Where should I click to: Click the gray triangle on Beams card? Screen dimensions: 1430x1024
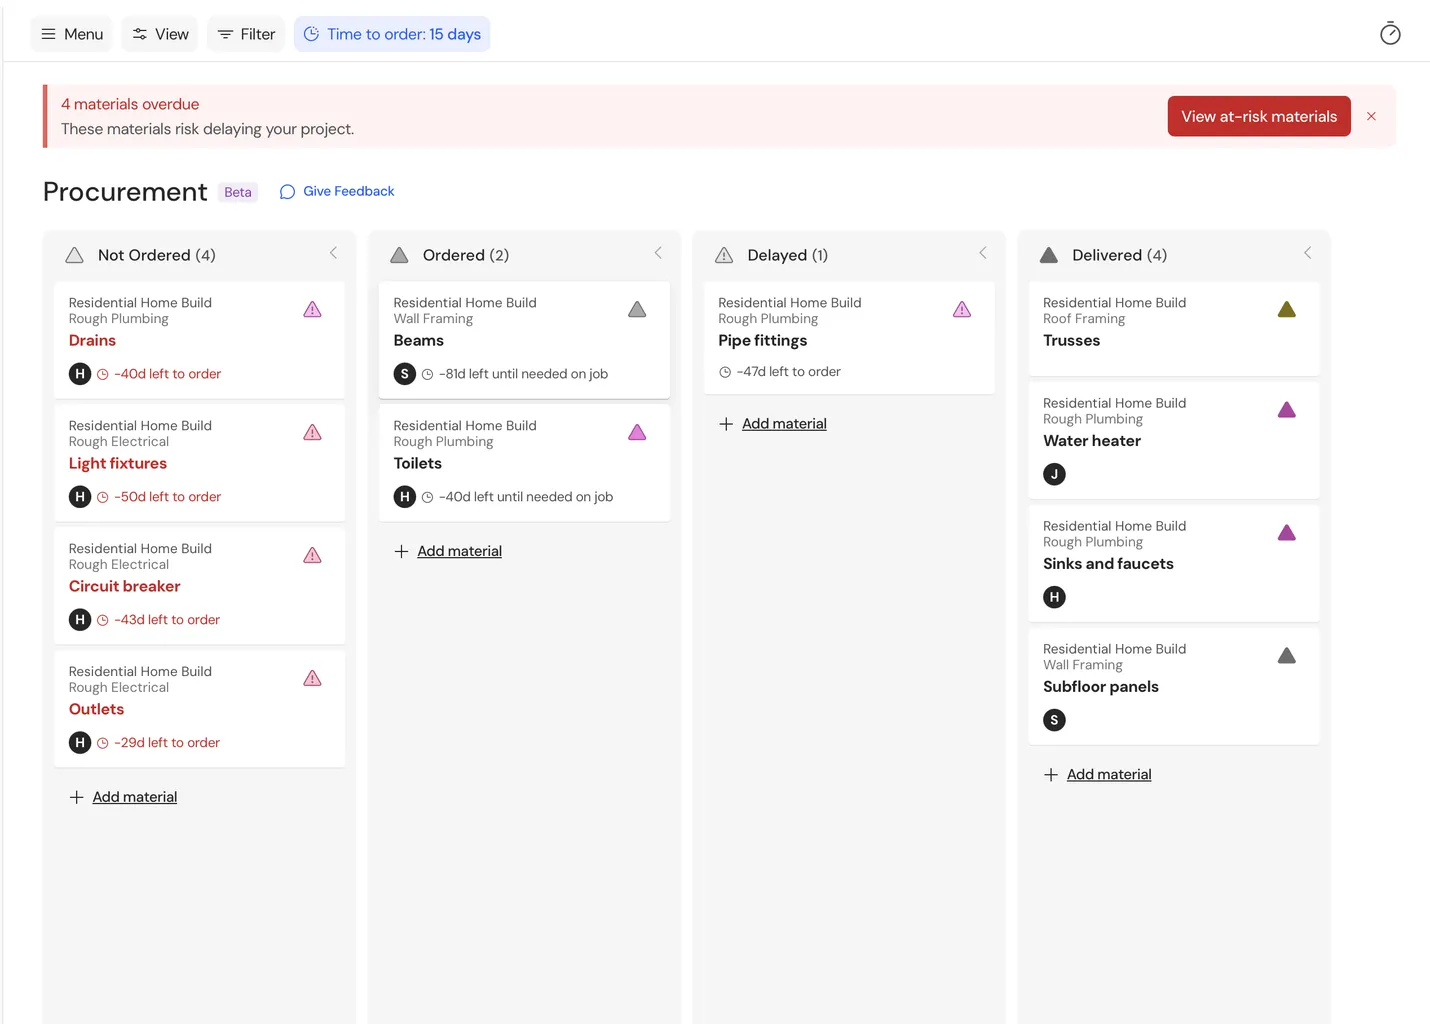637,310
